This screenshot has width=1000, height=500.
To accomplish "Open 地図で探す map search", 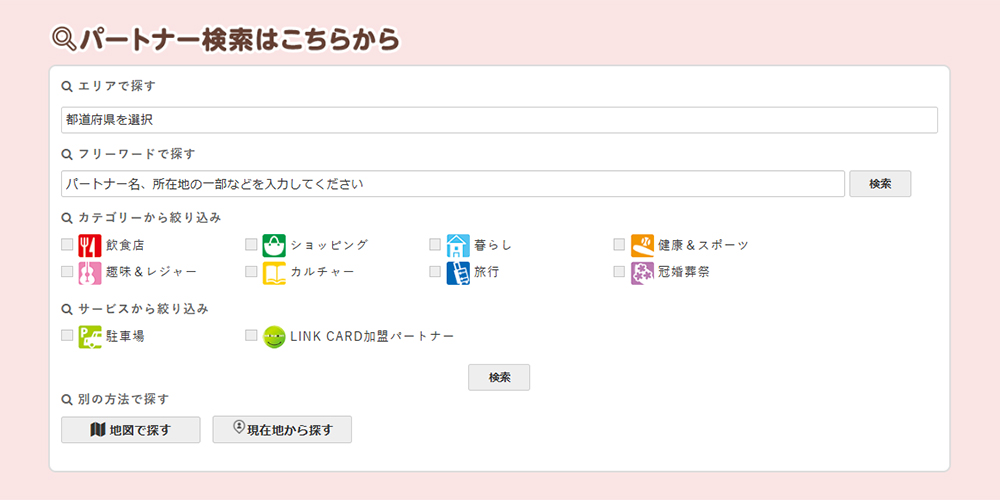I will point(131,430).
